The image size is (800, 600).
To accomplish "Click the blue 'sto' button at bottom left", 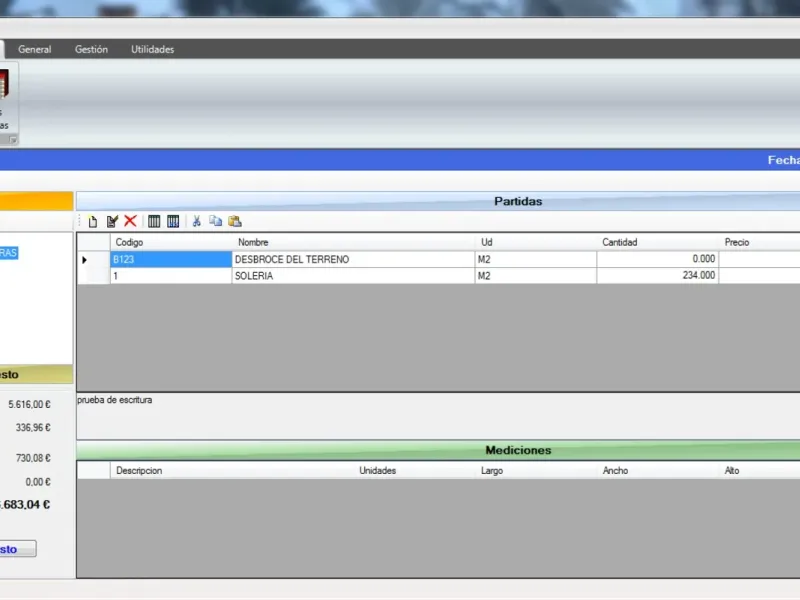I will [x=18, y=549].
